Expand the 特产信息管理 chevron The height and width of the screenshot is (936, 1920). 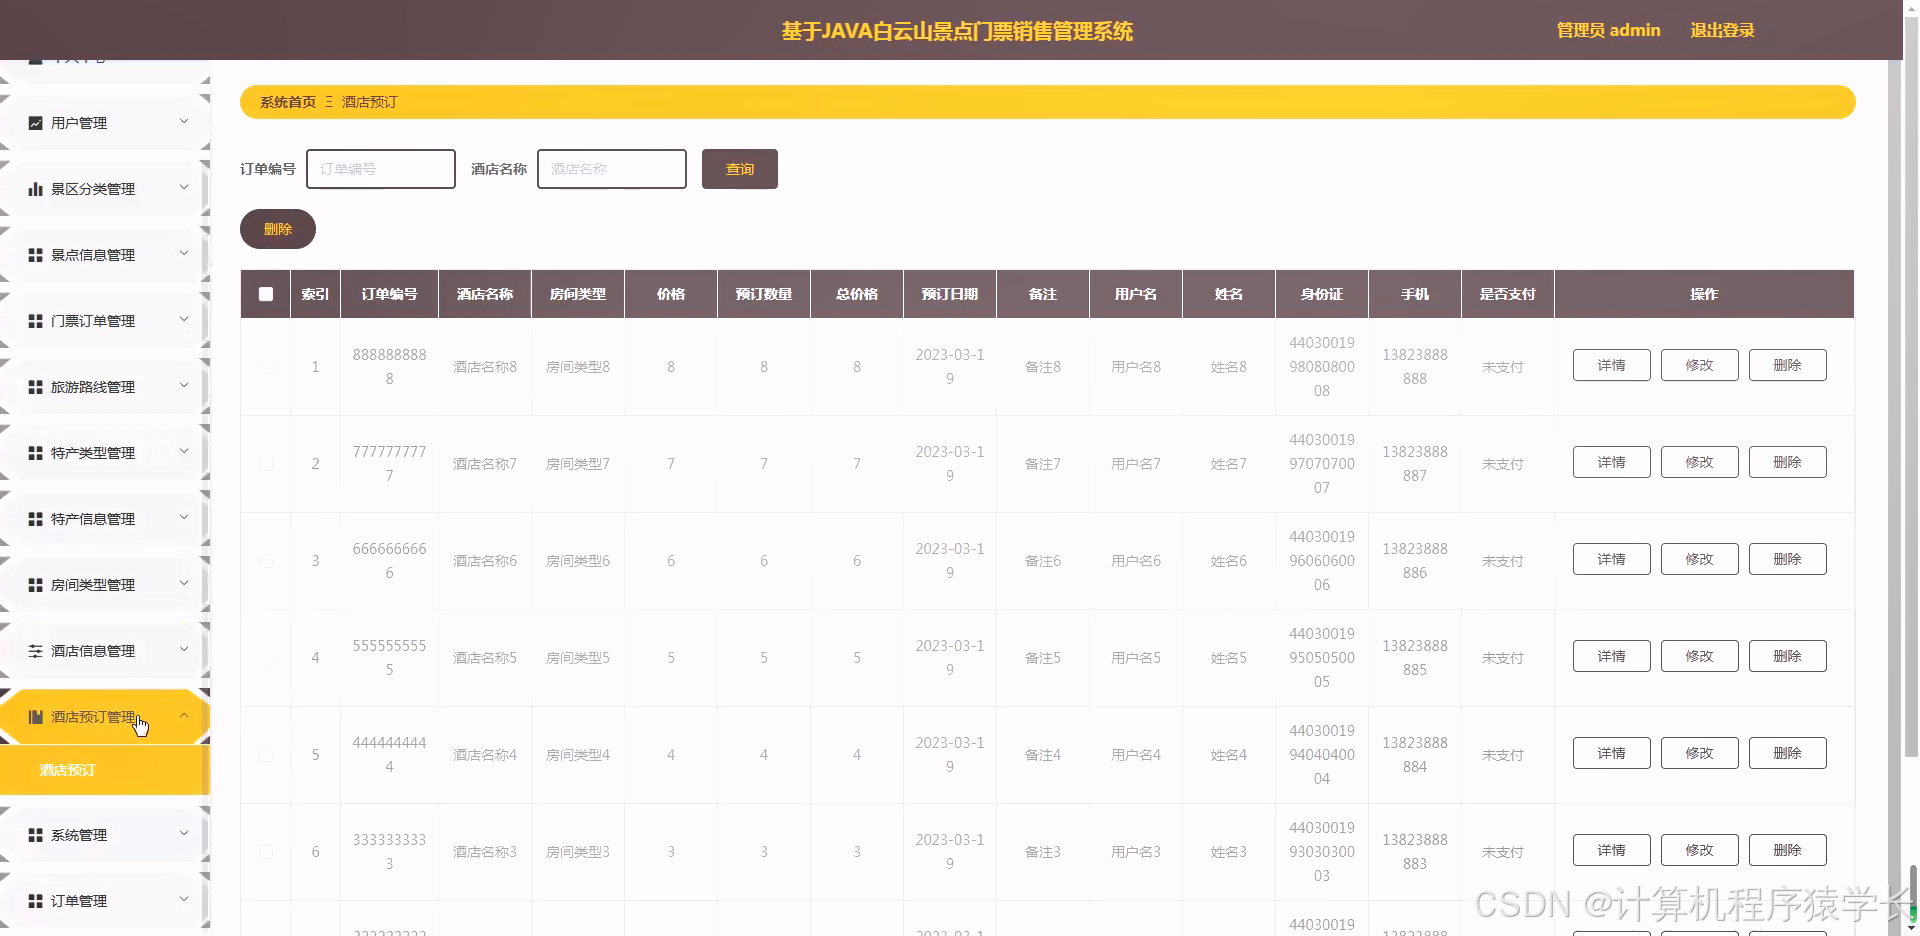pyautogui.click(x=184, y=518)
